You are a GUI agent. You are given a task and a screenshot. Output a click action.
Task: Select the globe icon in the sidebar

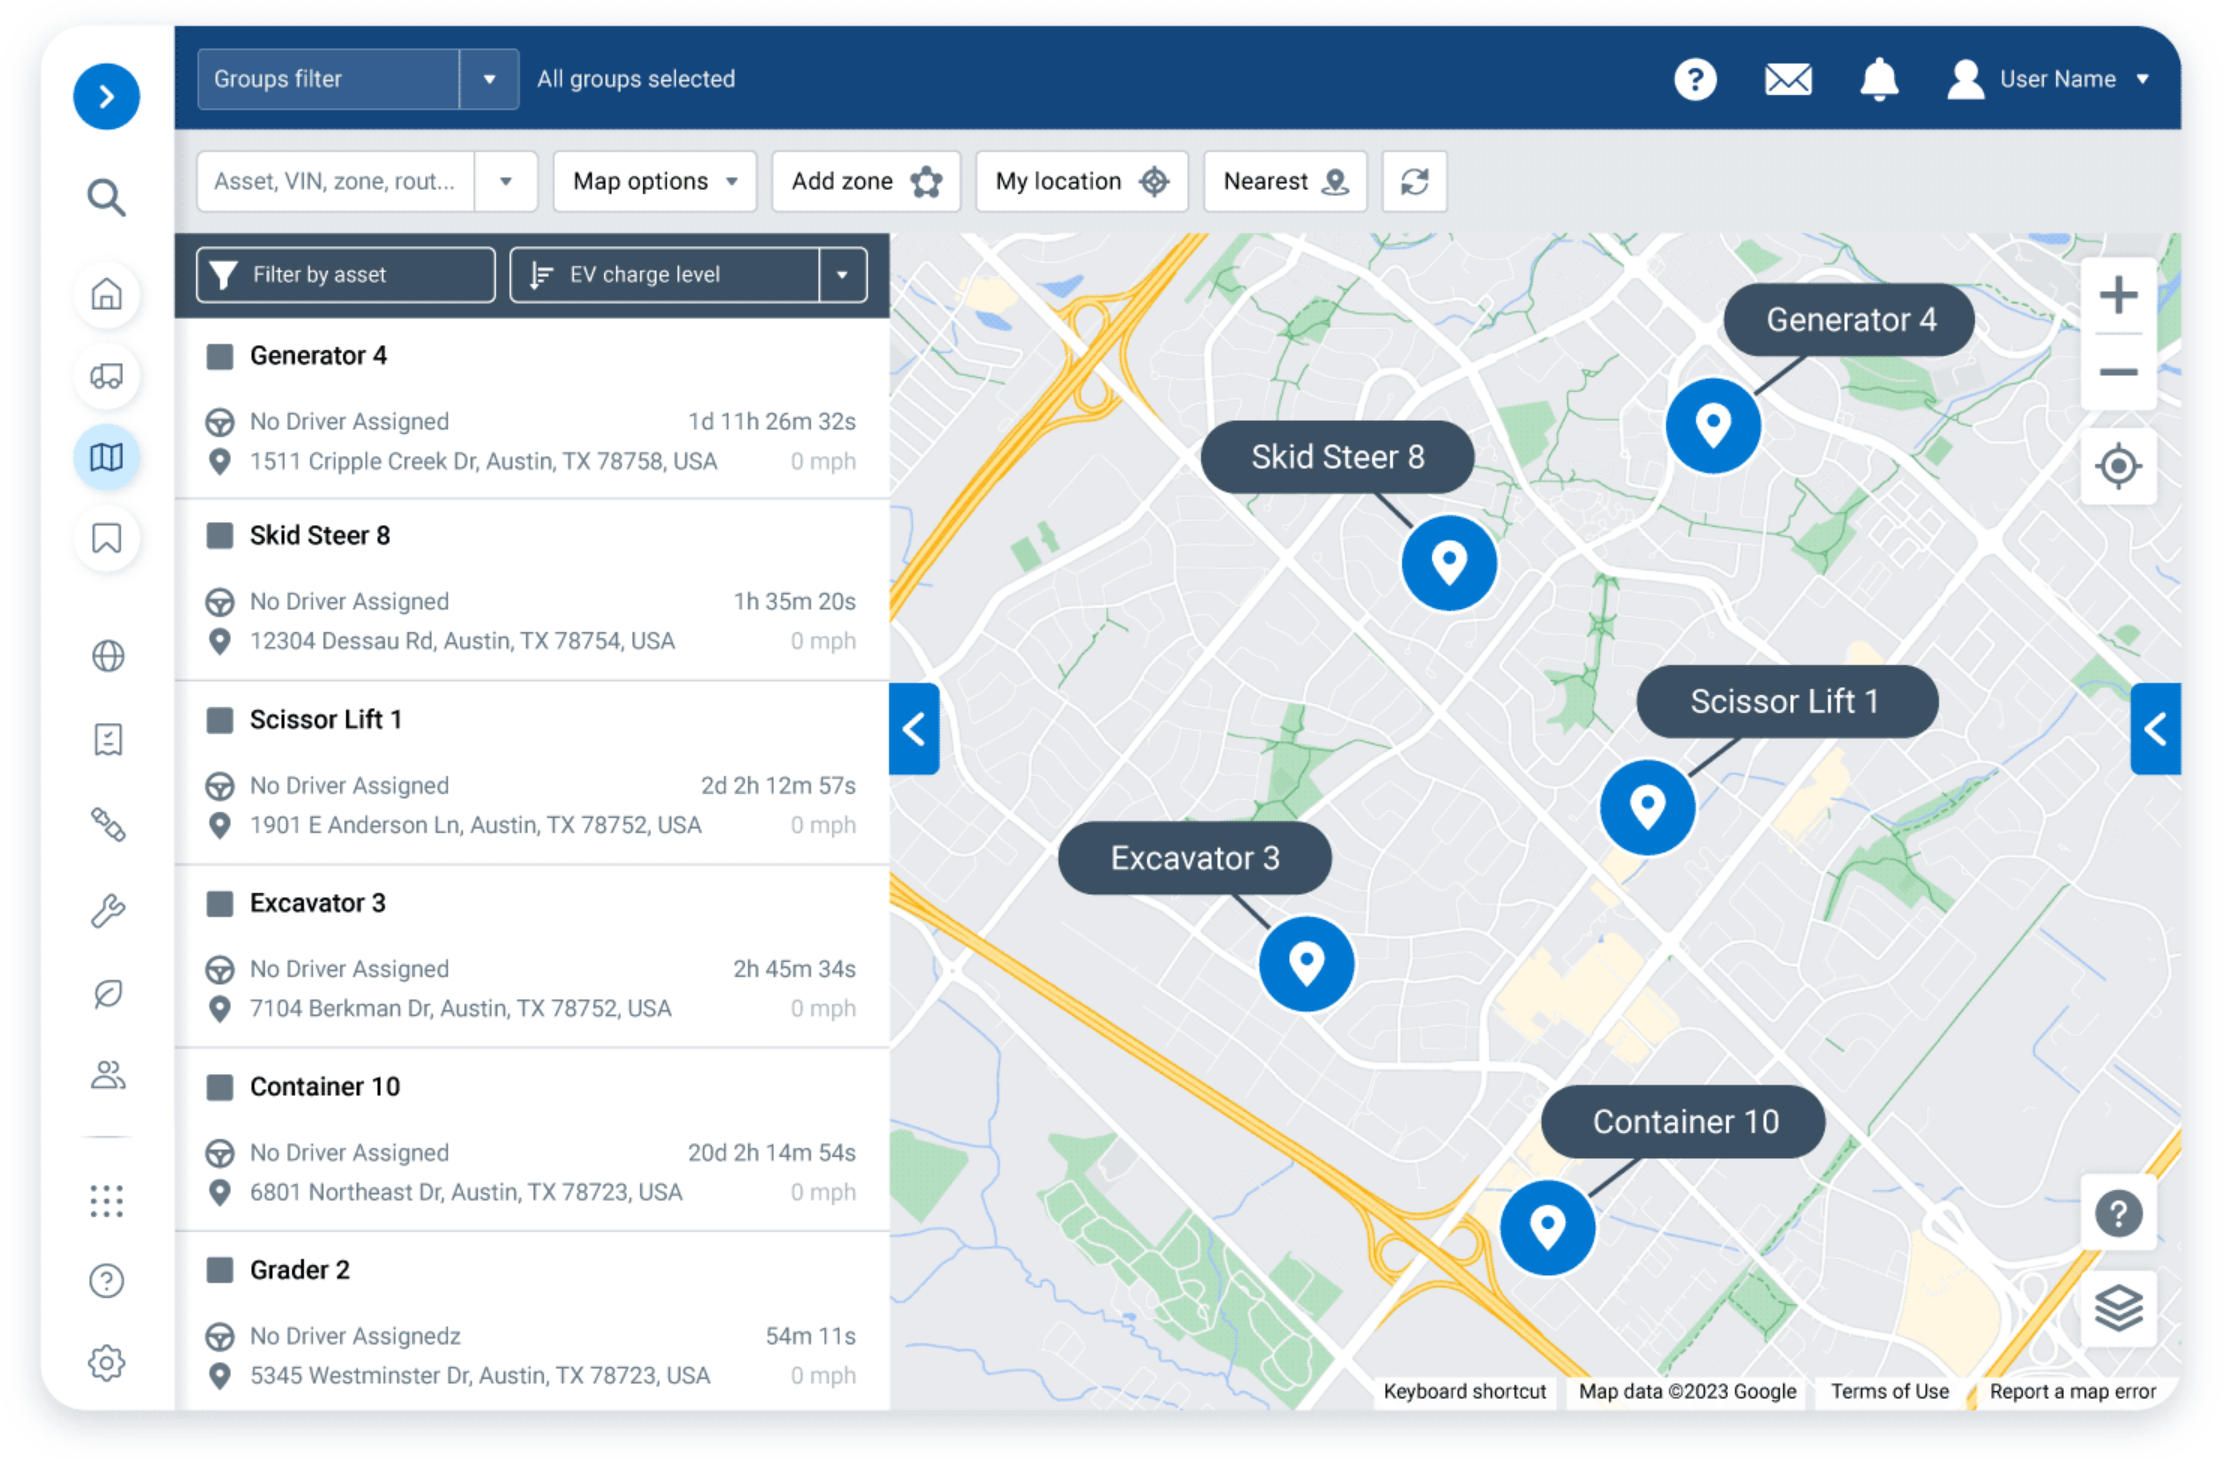pos(106,657)
